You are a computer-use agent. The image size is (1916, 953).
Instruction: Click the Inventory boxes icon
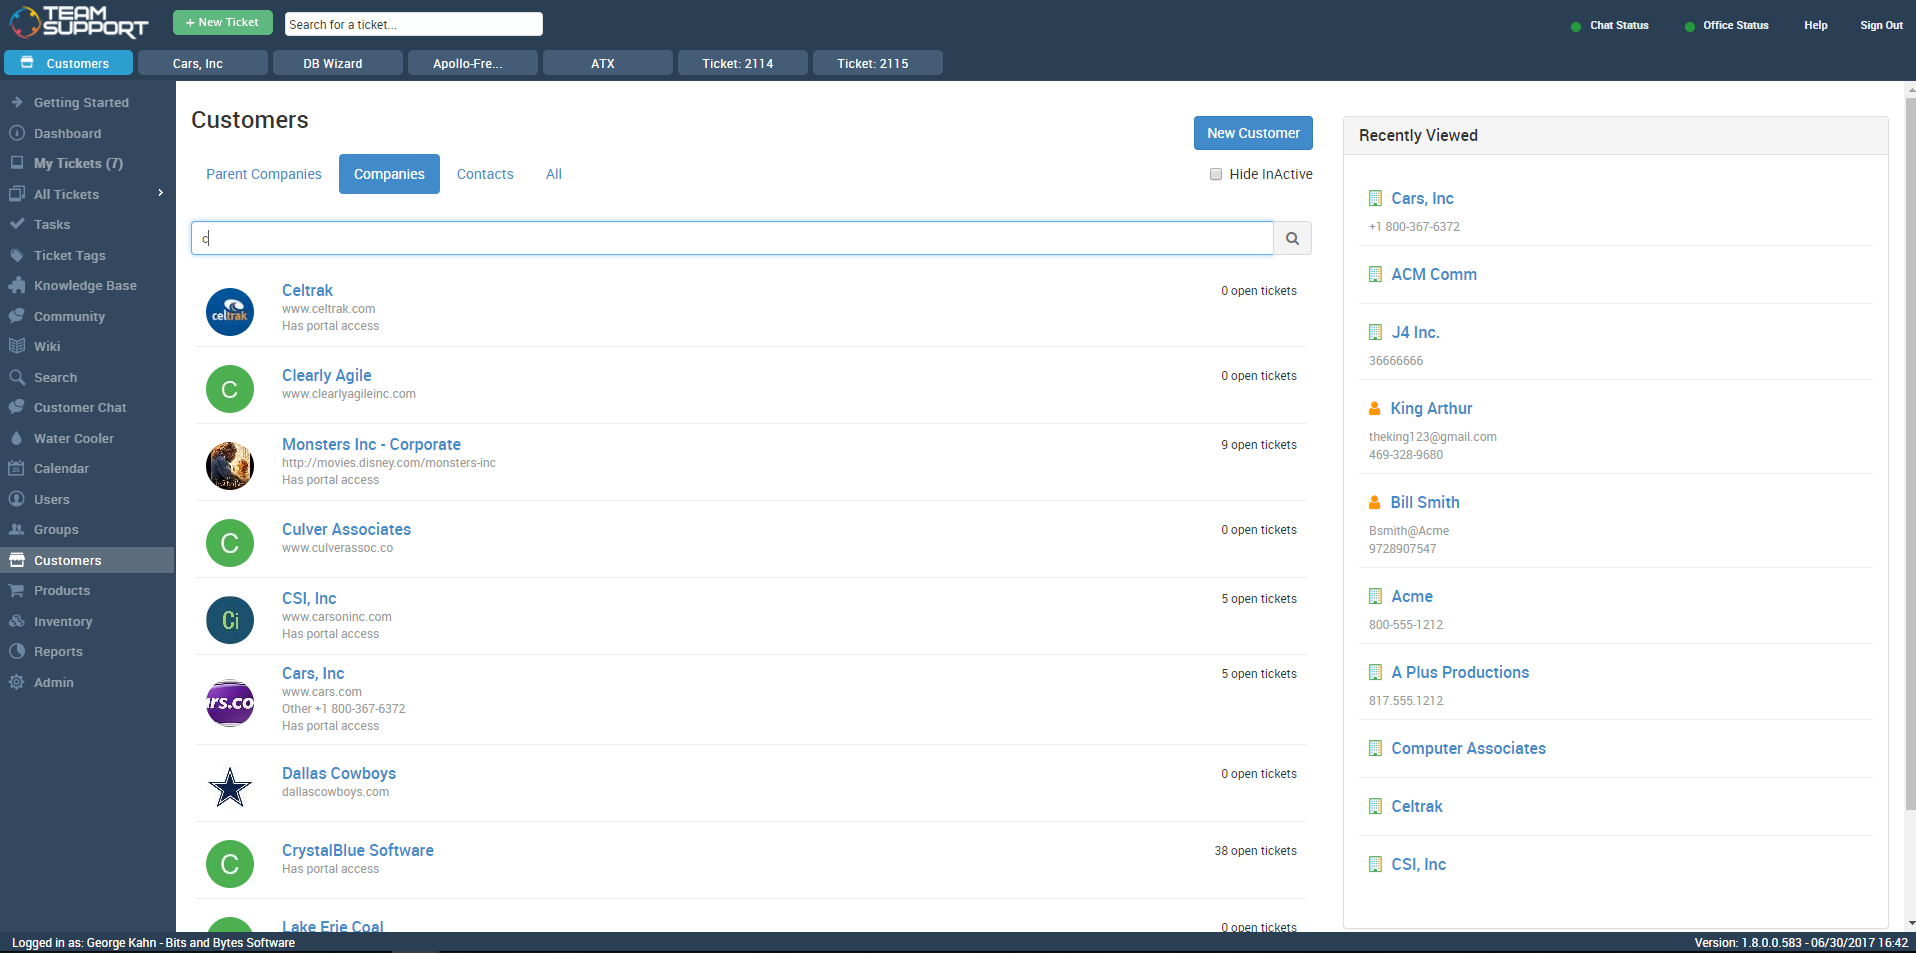coord(17,621)
